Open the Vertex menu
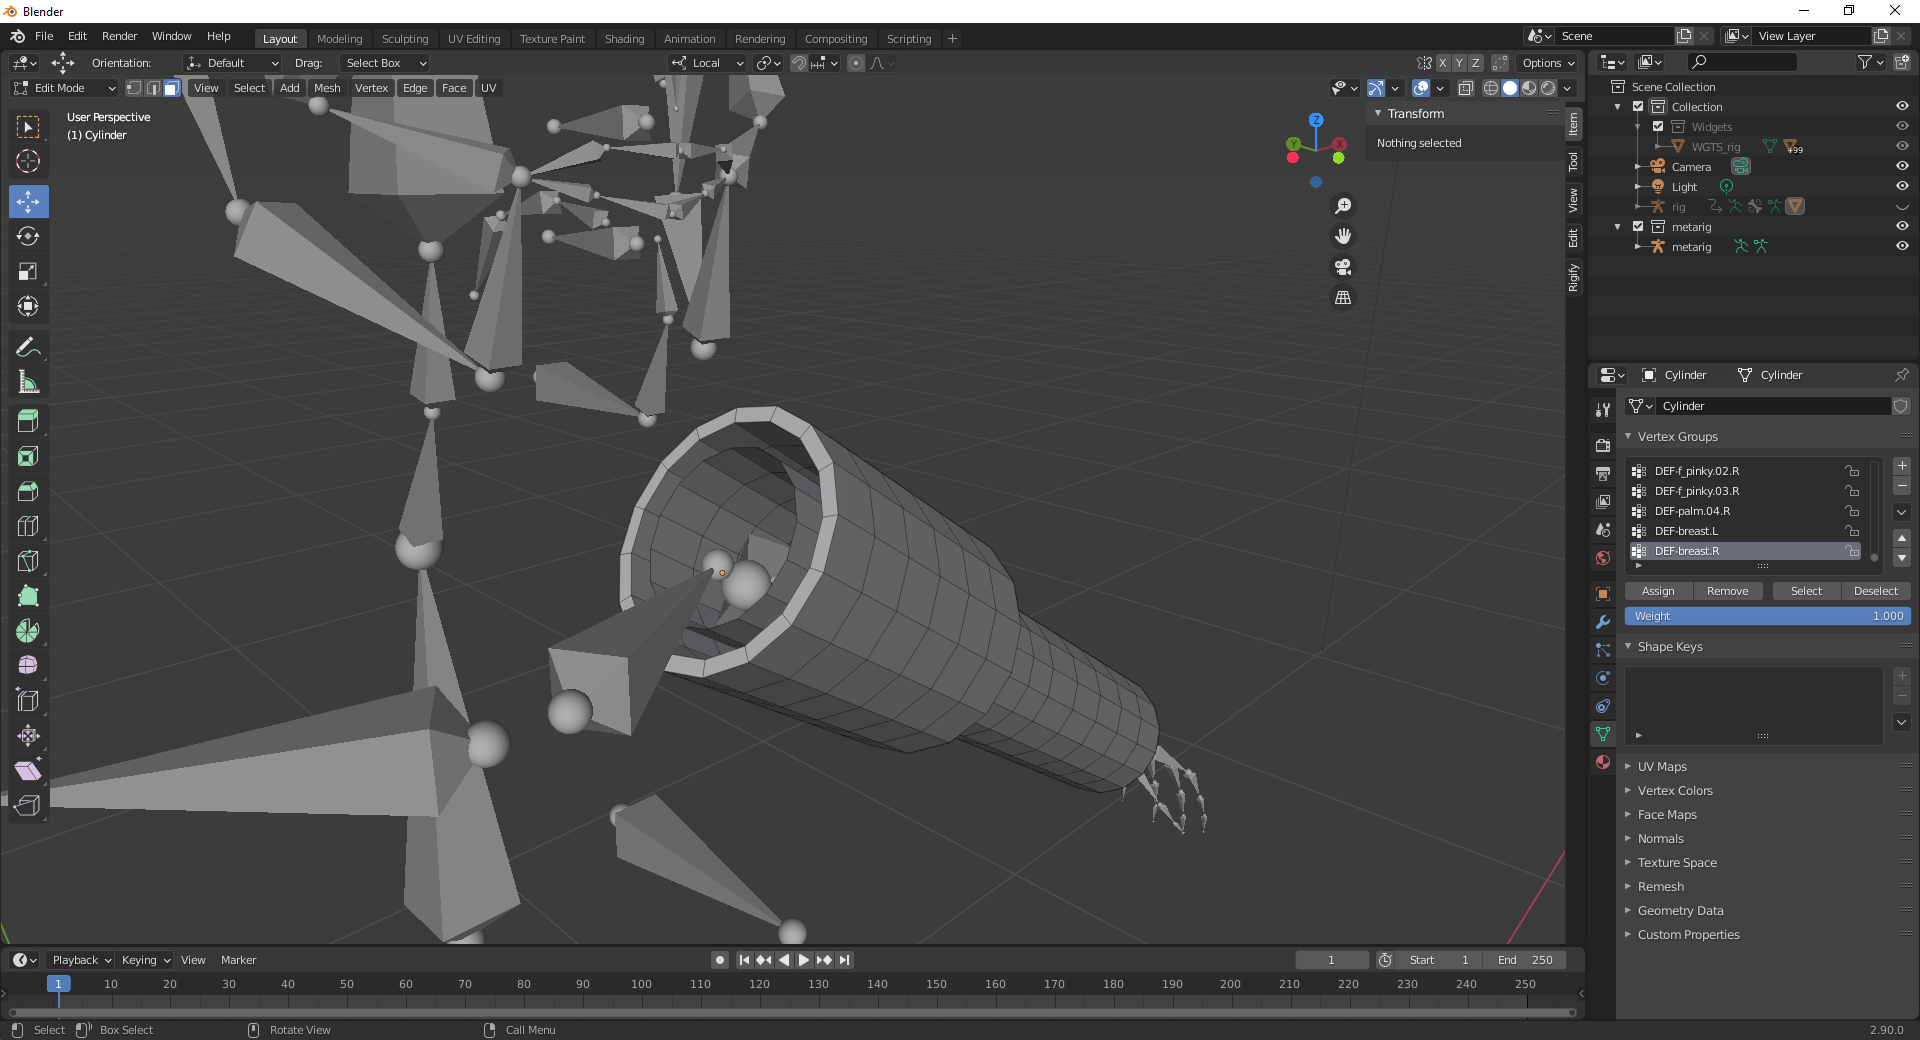Image resolution: width=1920 pixels, height=1040 pixels. pos(371,88)
